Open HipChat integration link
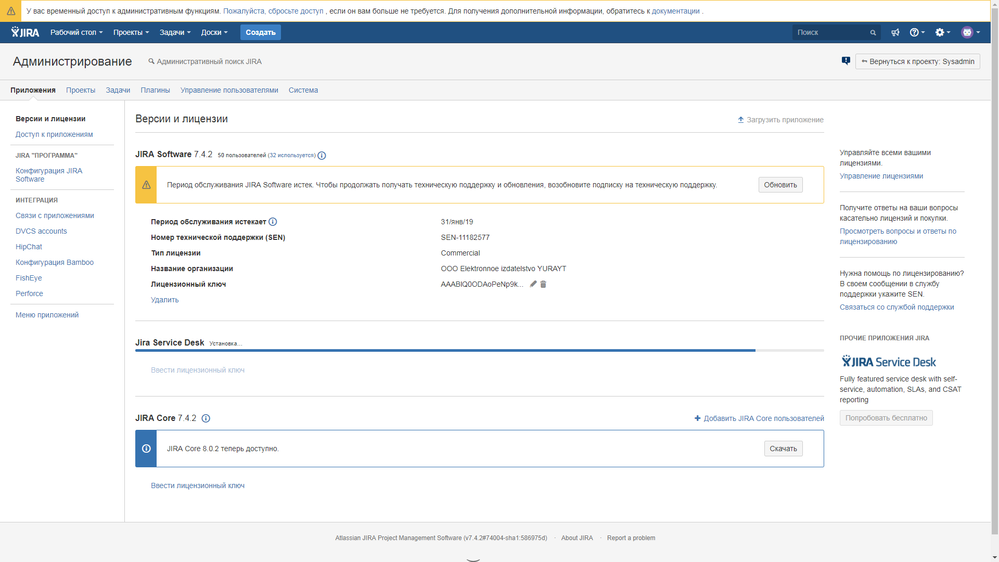 (29, 247)
